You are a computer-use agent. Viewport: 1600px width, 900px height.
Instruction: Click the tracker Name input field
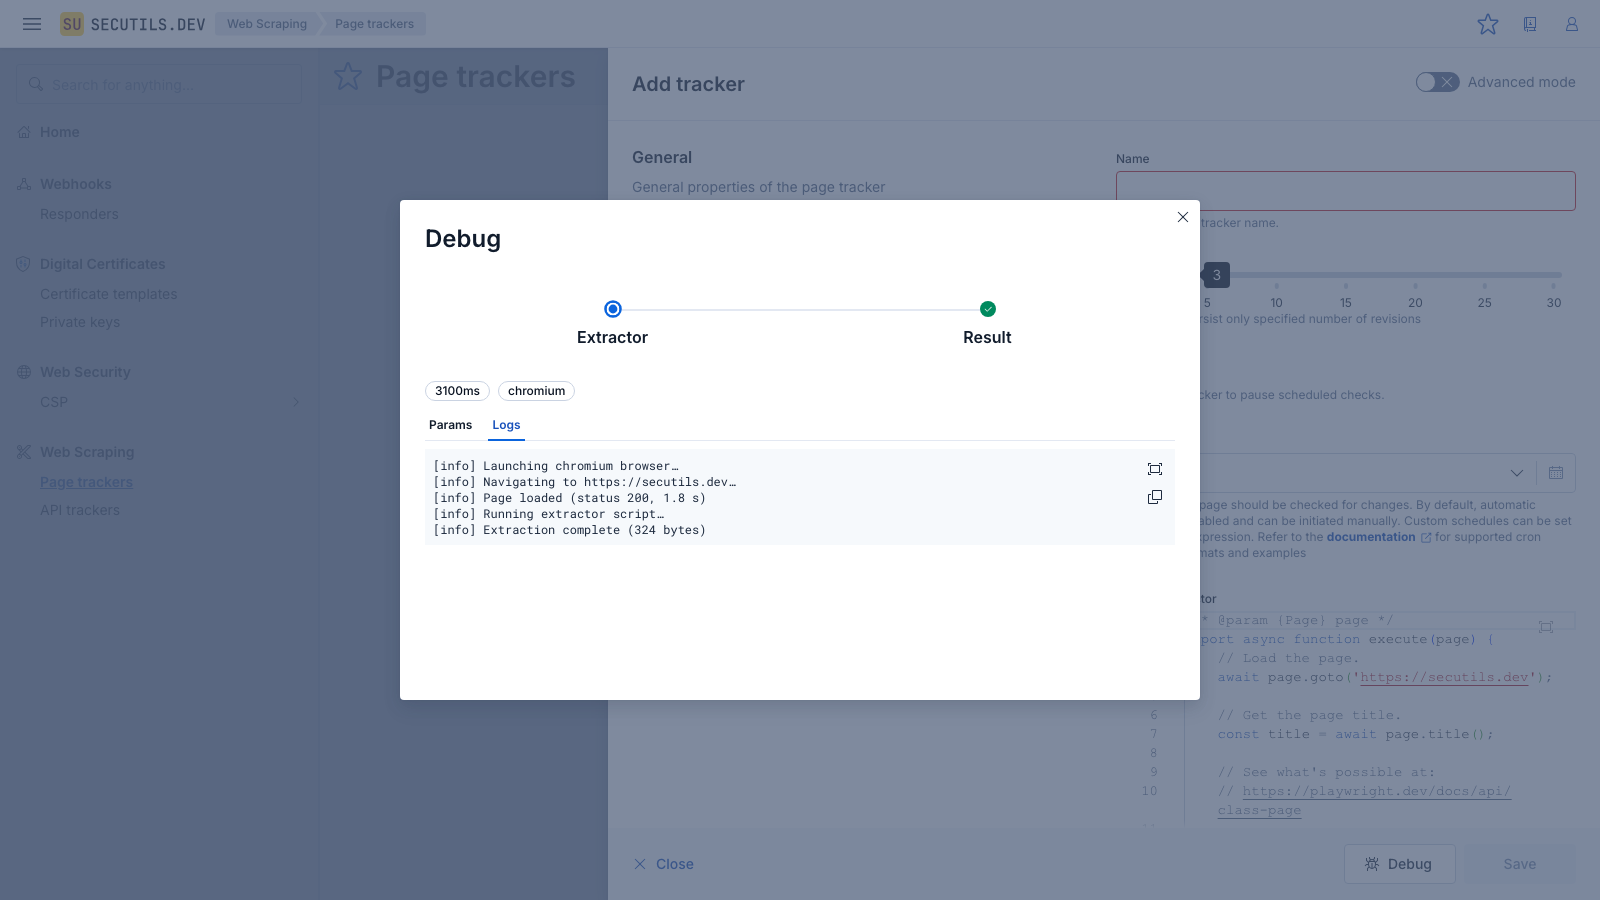coord(1345,191)
